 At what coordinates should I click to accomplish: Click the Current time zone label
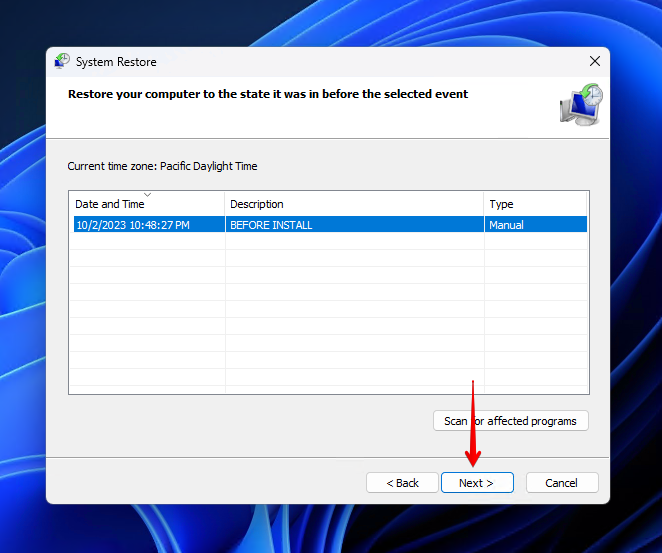162,166
